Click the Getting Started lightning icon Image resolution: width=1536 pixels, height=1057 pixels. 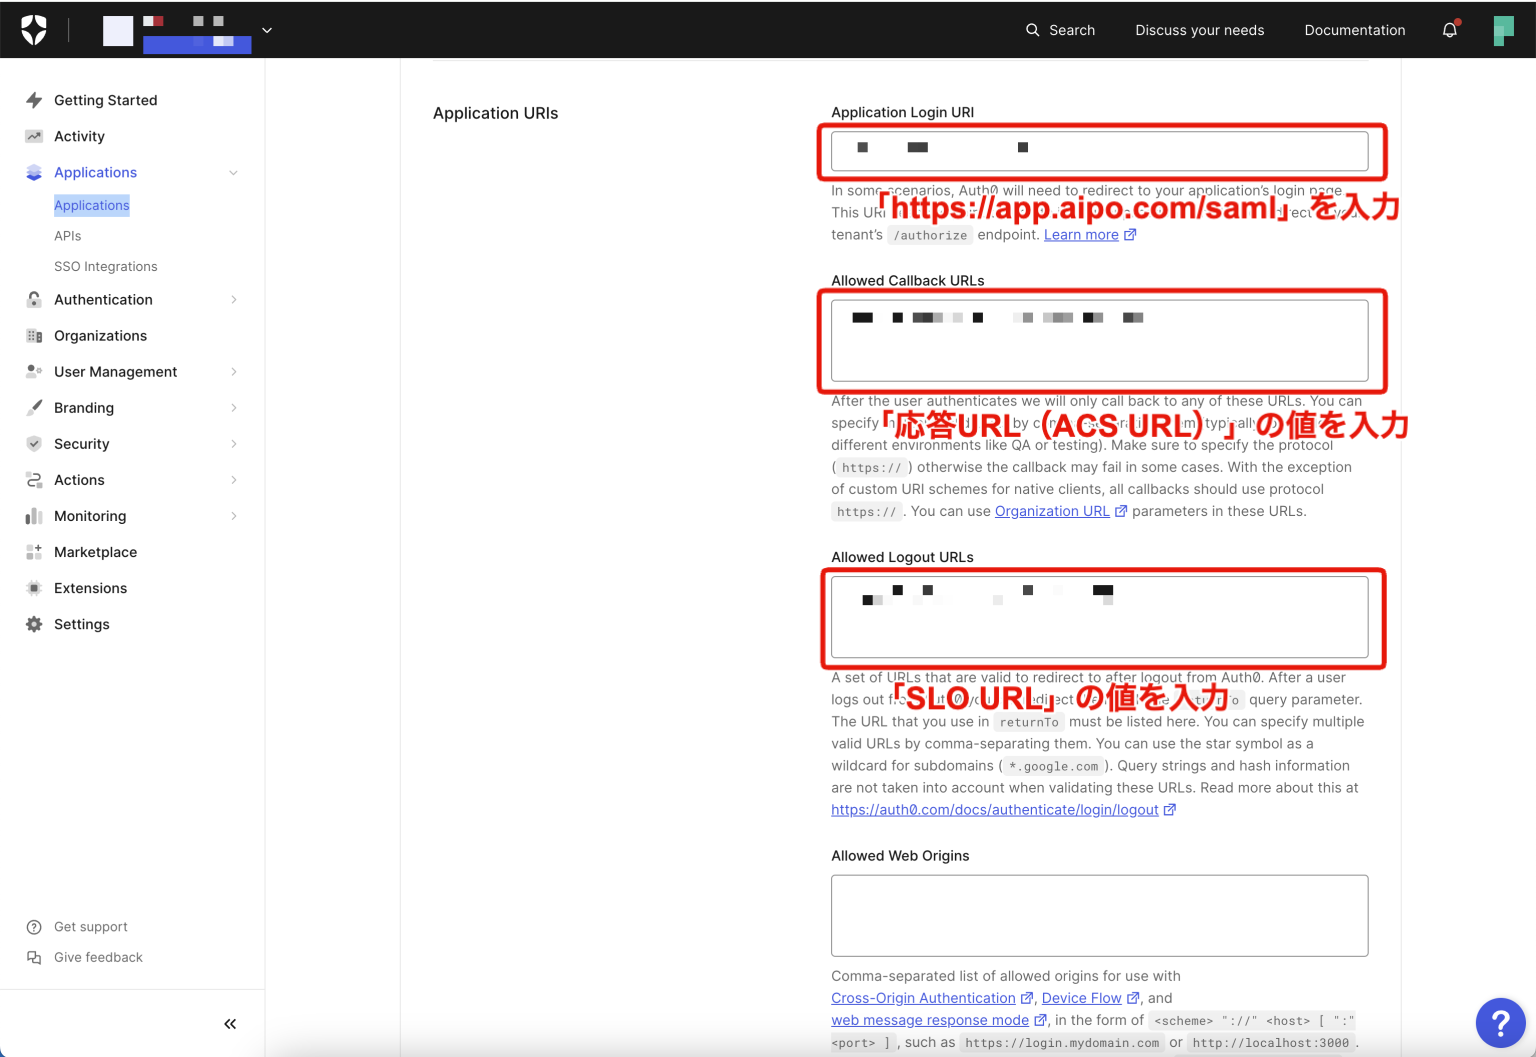(x=34, y=100)
